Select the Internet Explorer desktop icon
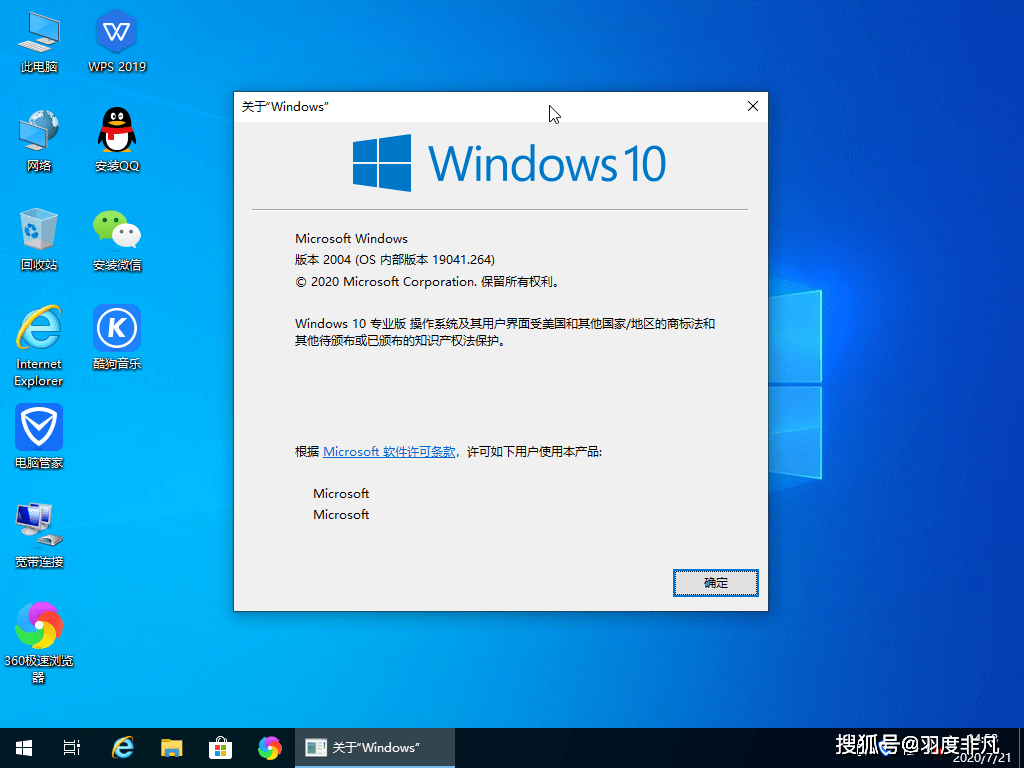 39,346
